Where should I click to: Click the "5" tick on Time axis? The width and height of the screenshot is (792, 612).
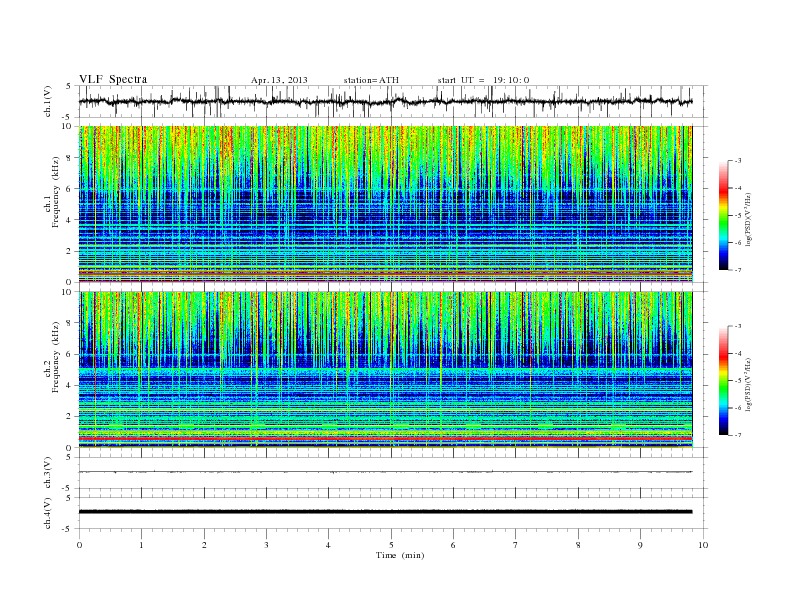[x=391, y=545]
